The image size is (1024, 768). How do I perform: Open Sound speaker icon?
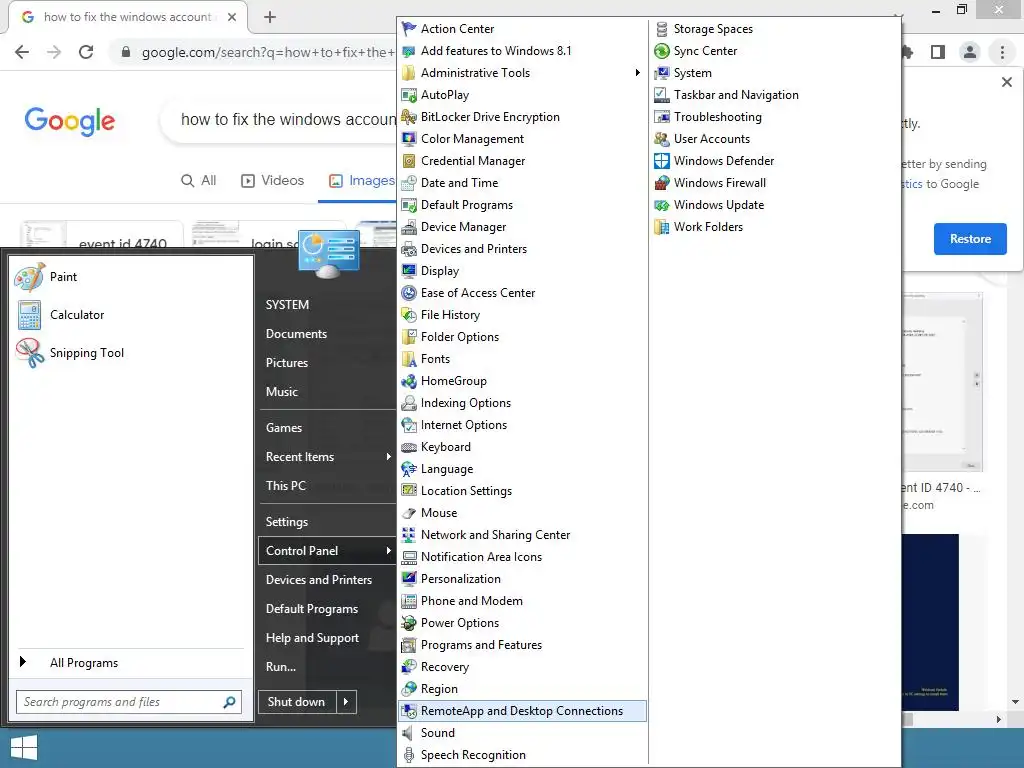click(x=409, y=733)
